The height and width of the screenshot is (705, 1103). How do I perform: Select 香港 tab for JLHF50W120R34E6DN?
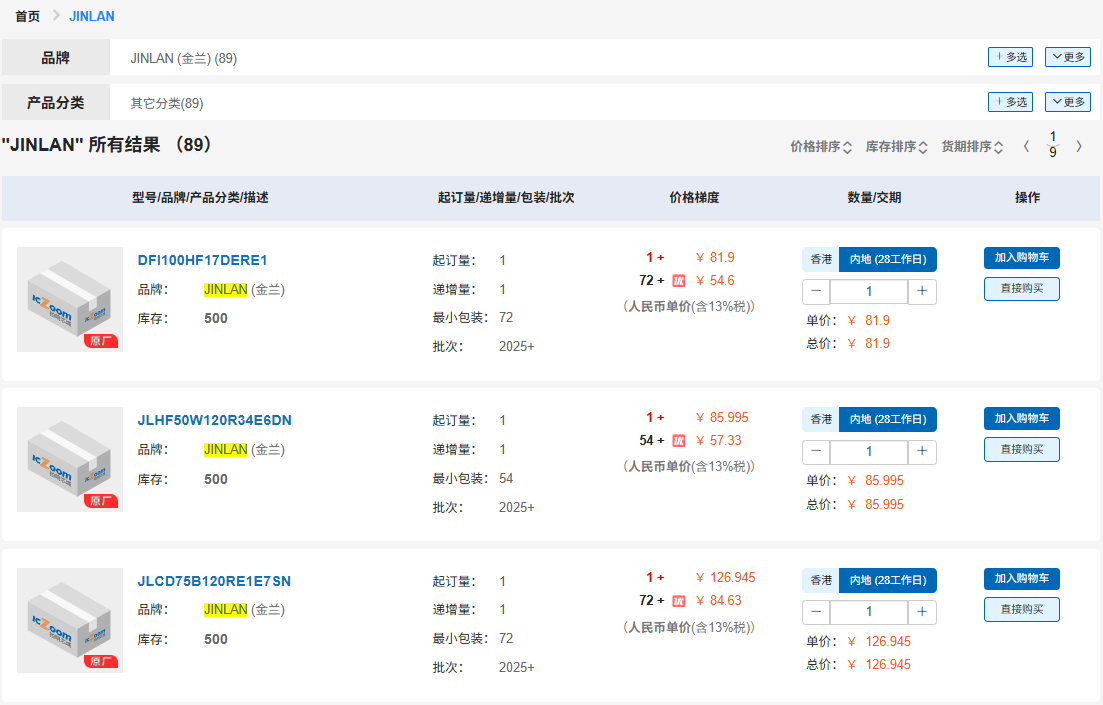[x=820, y=419]
